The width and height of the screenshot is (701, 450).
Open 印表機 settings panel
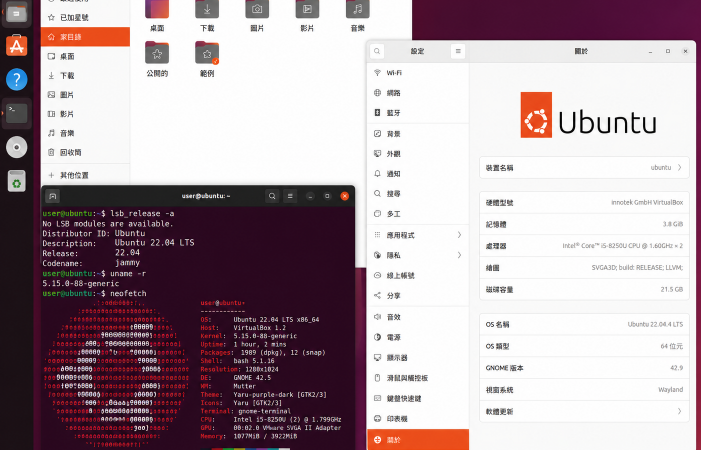(418, 419)
